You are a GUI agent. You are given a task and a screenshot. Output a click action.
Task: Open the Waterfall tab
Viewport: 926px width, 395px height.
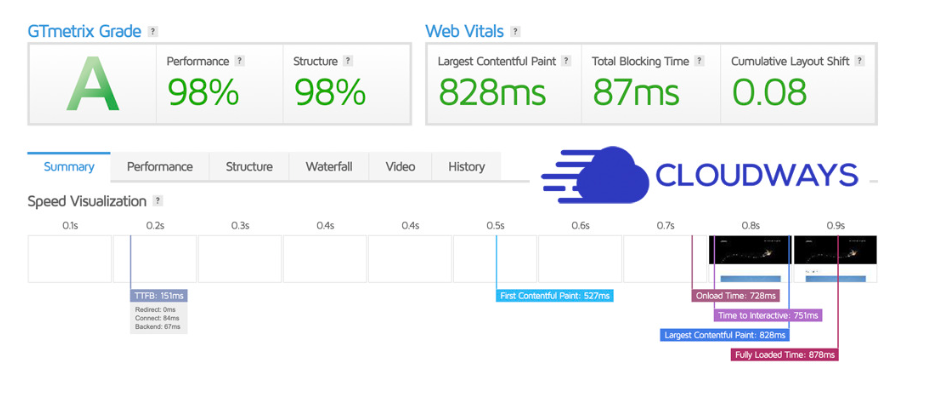329,167
